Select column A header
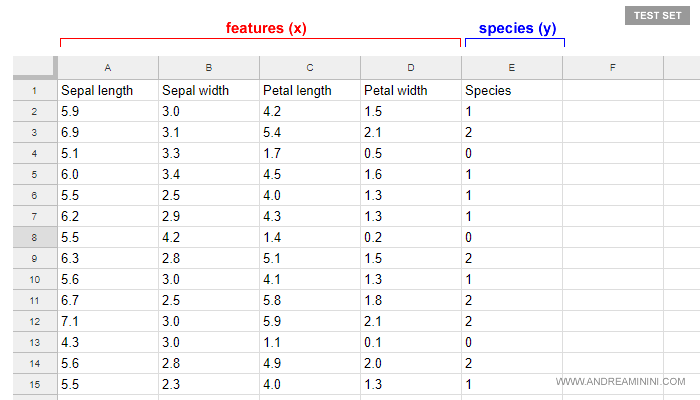 [x=108, y=67]
